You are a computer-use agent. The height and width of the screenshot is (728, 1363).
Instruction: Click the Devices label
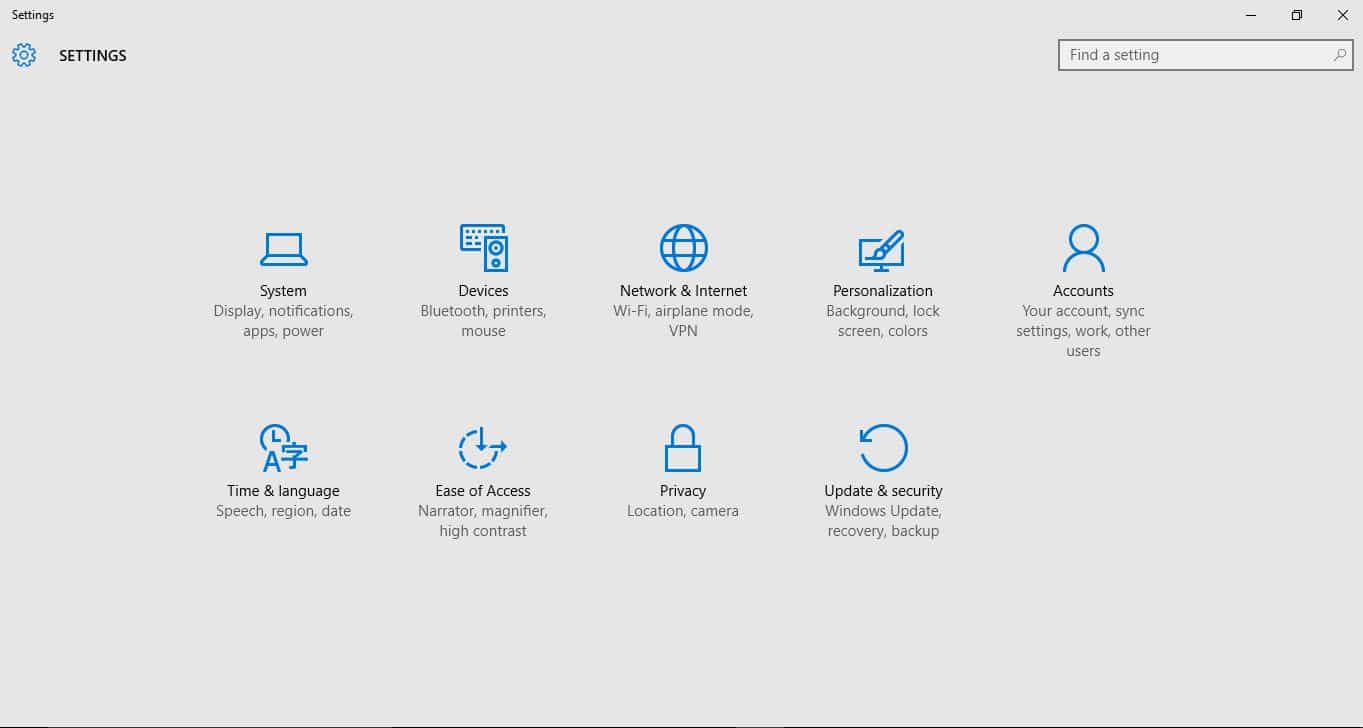point(483,291)
